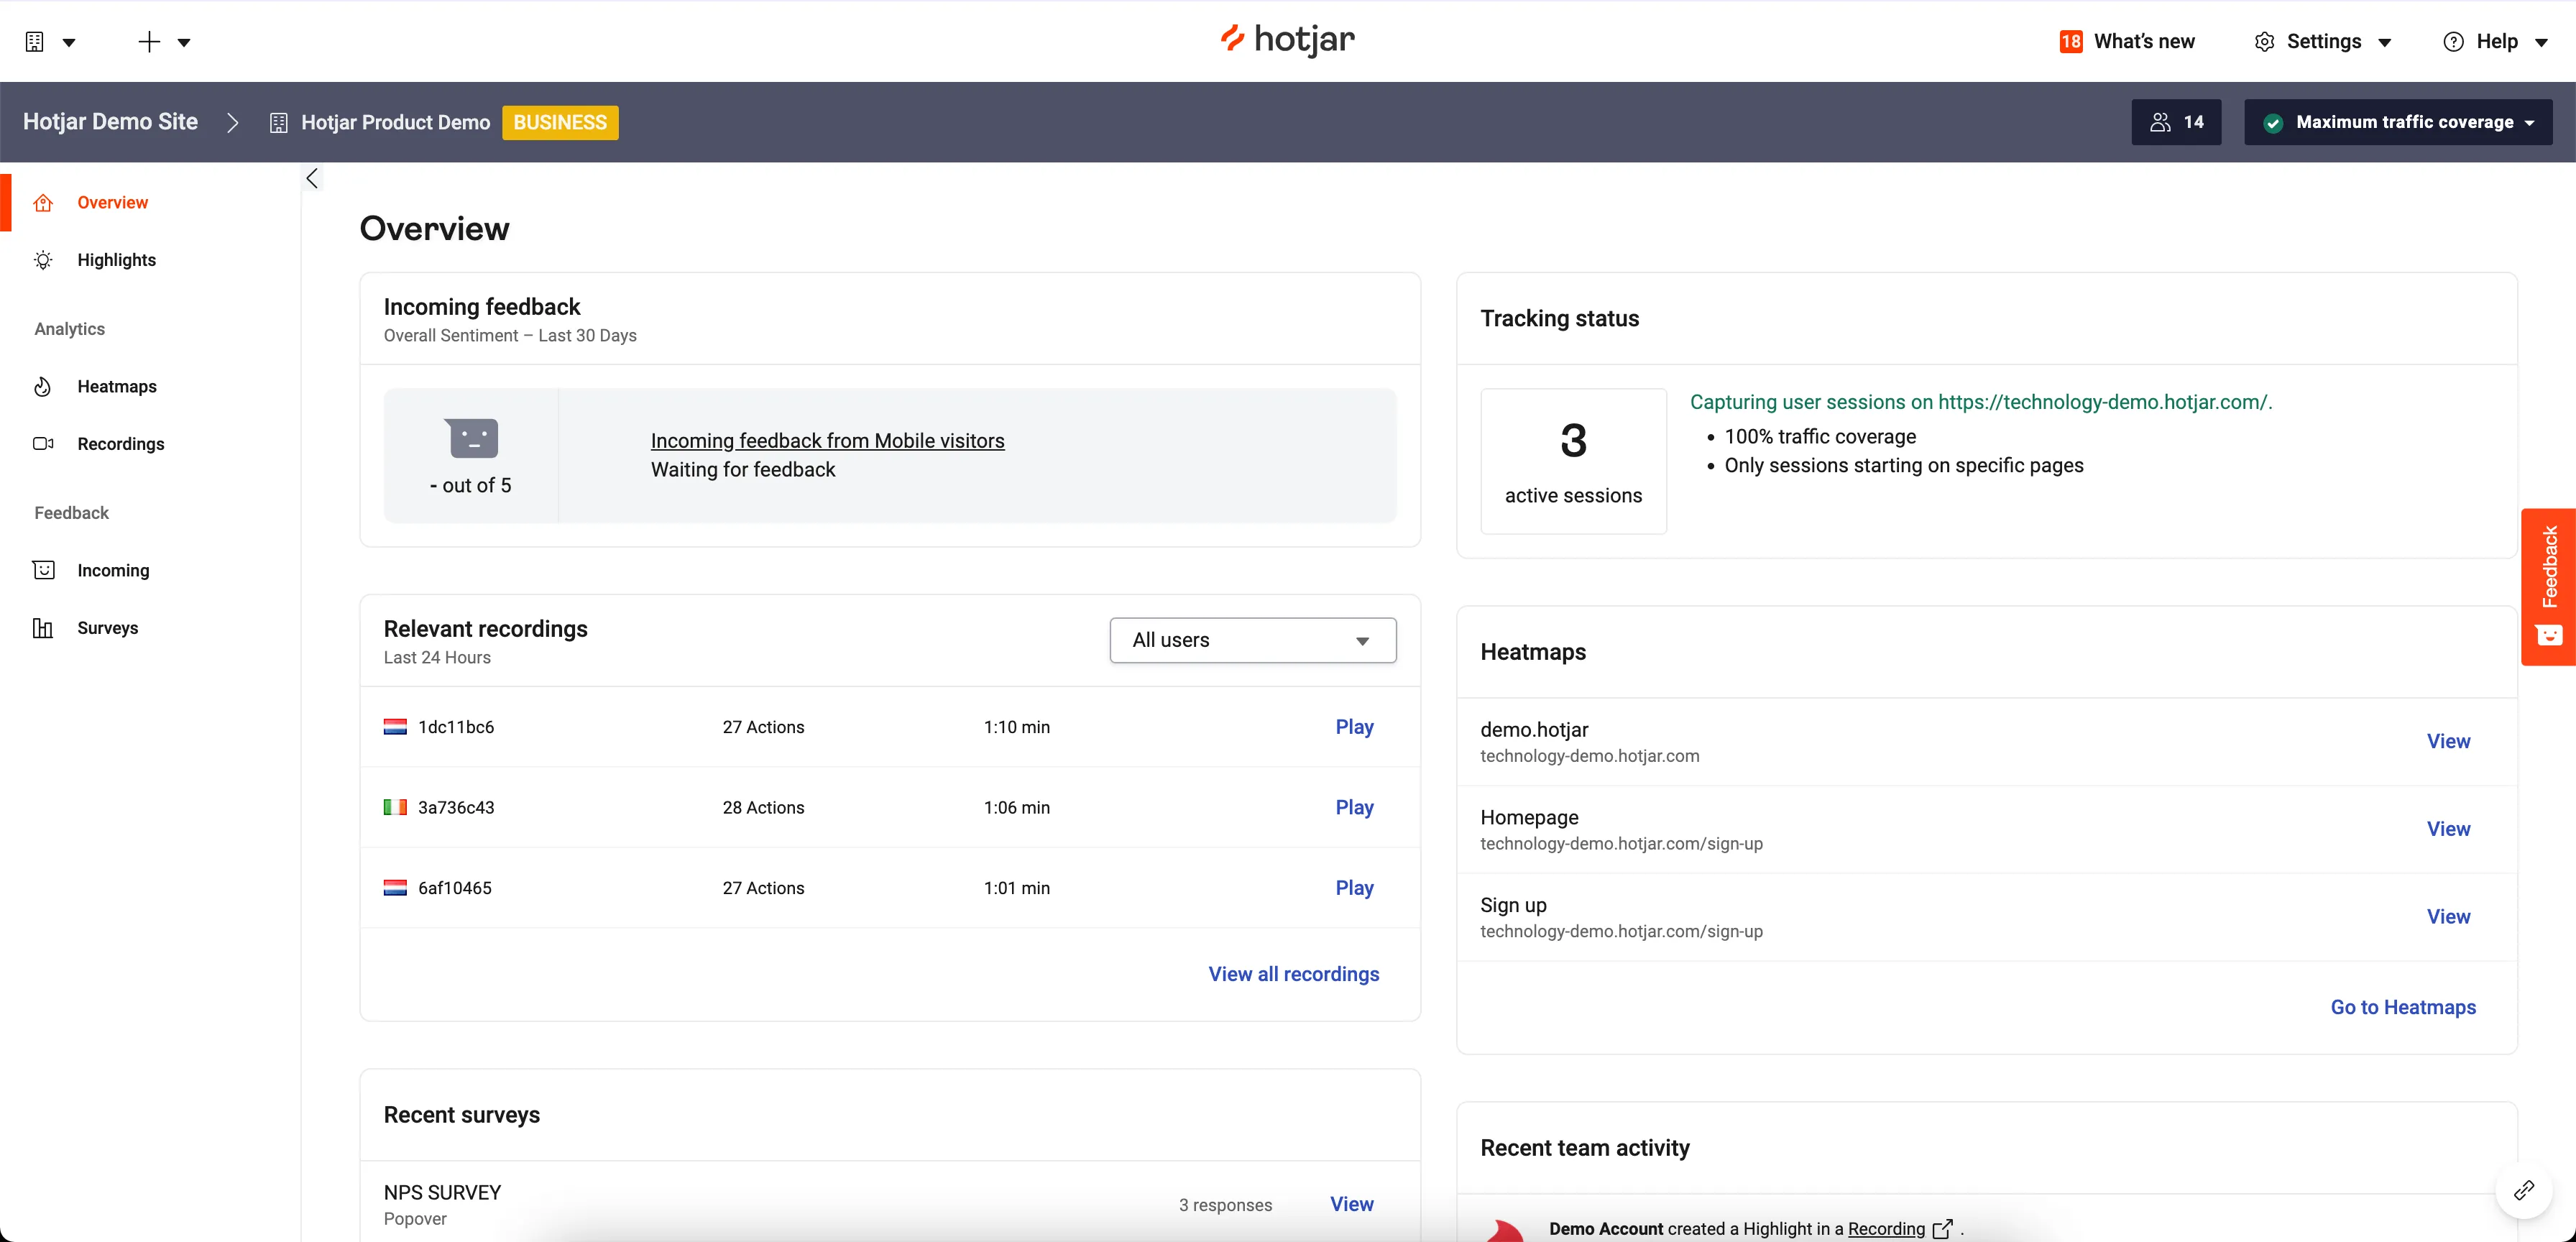
Task: Open the orange Feedback side tab
Action: click(2548, 587)
